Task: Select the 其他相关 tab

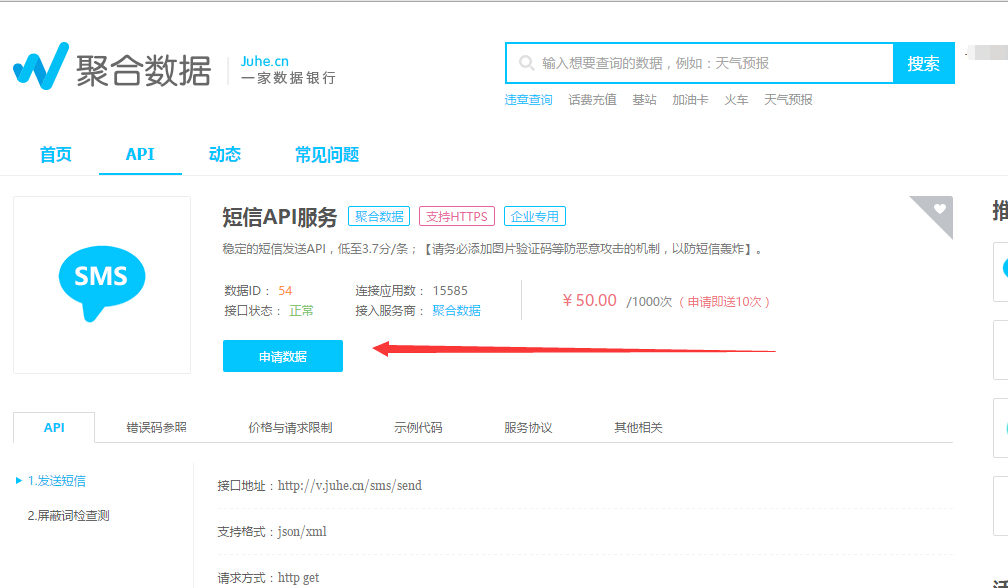Action: click(x=638, y=427)
